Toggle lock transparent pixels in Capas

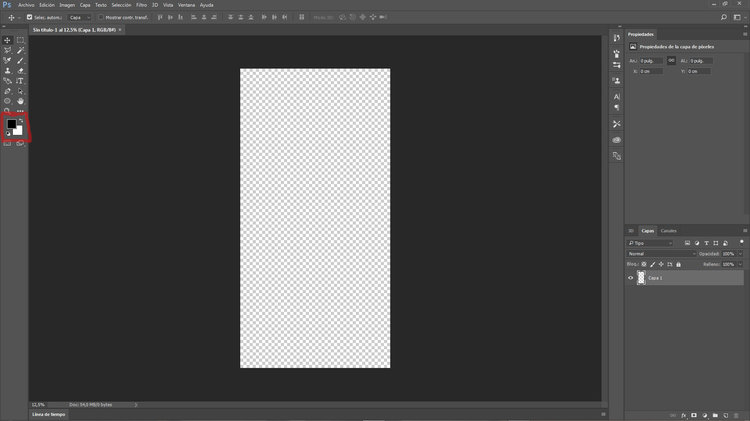tap(644, 264)
